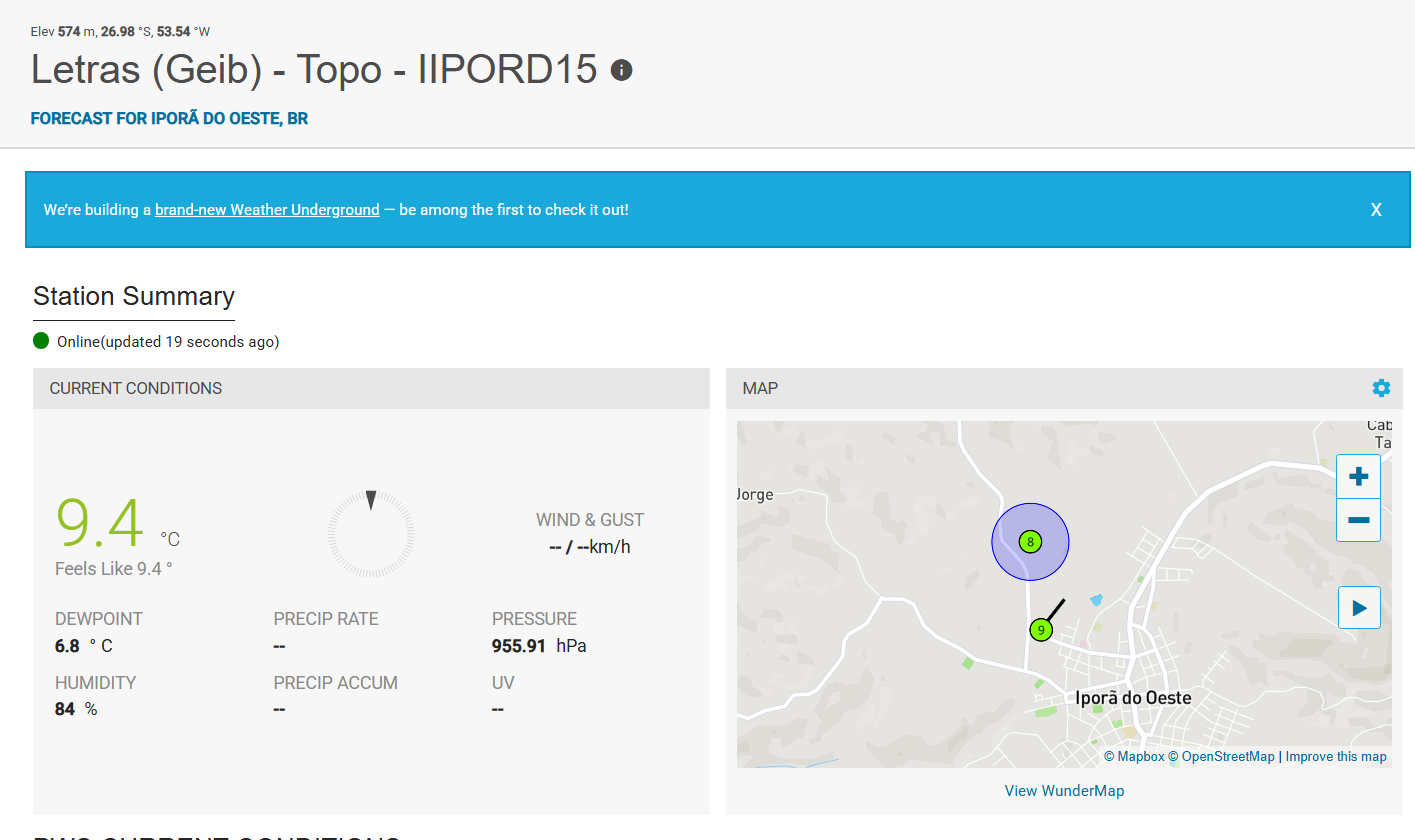Select the station marker labeled 9

click(x=1041, y=630)
